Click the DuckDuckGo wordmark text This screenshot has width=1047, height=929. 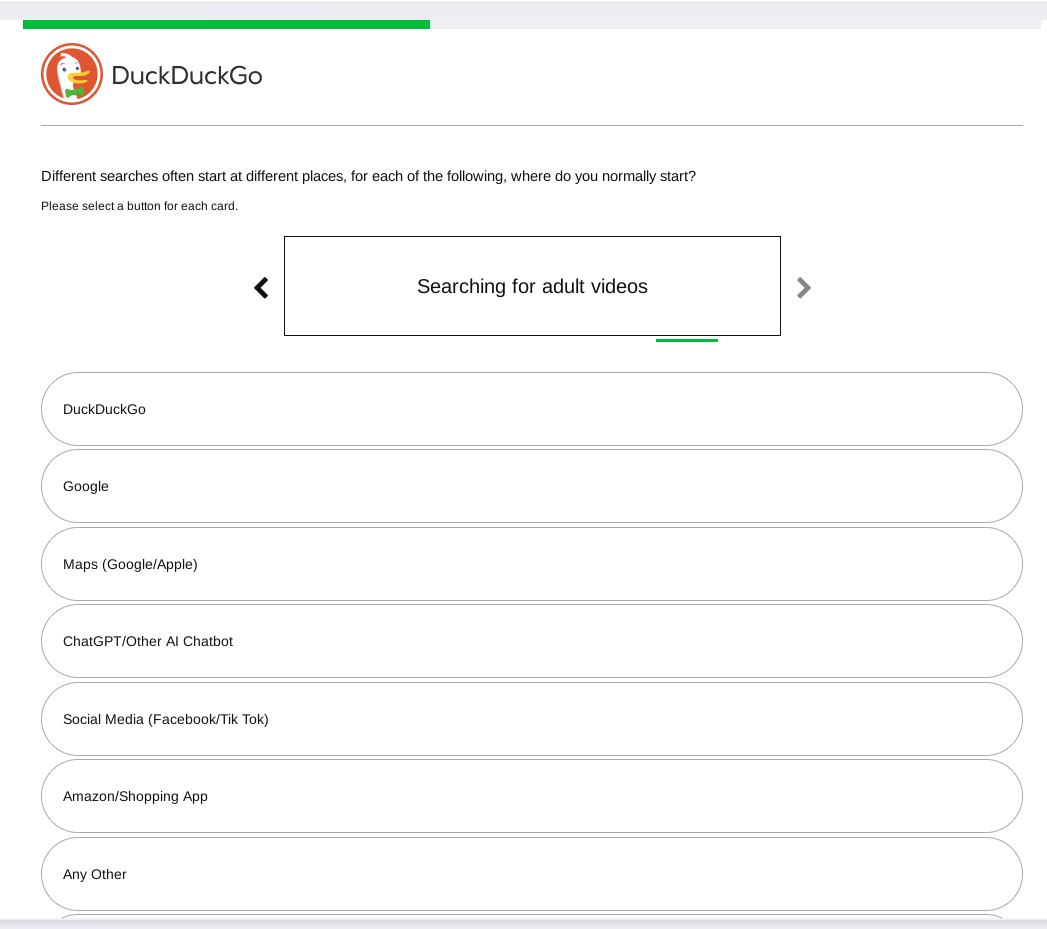187,75
